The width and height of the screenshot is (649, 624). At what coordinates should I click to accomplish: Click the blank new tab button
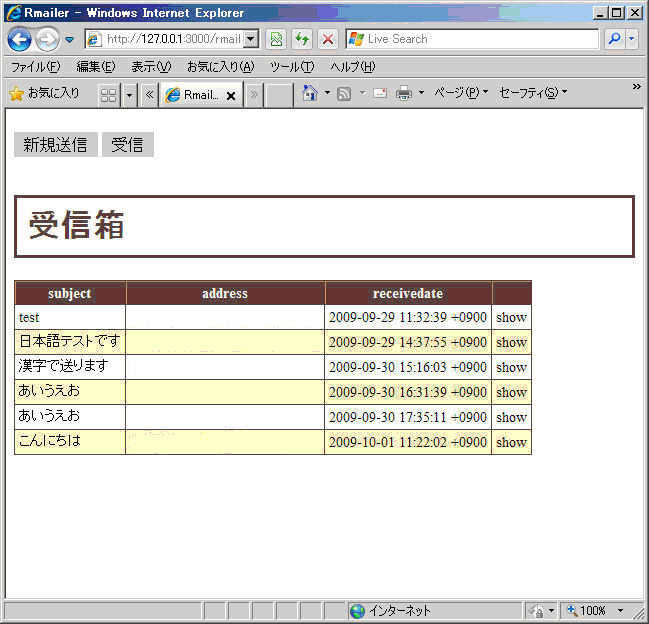pyautogui.click(x=279, y=95)
